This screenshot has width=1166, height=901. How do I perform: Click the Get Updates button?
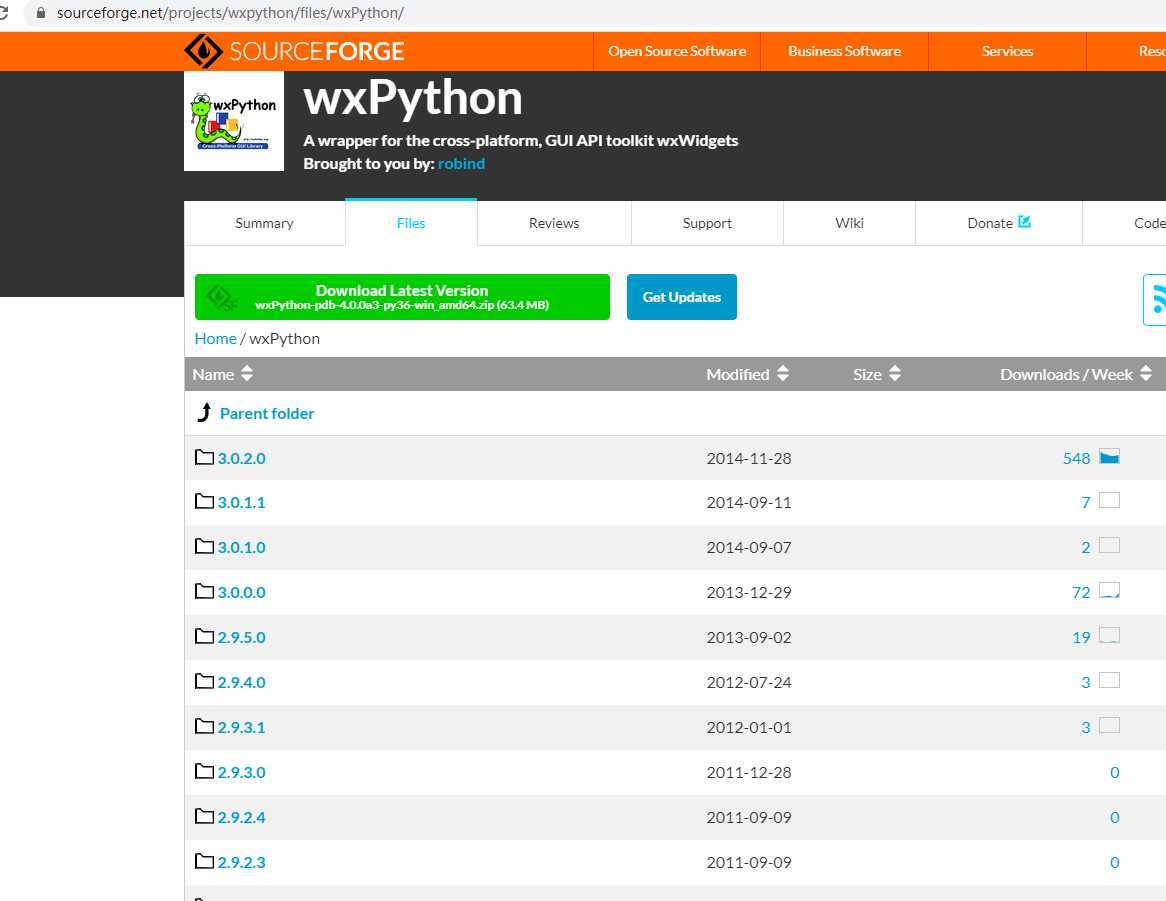click(x=682, y=297)
